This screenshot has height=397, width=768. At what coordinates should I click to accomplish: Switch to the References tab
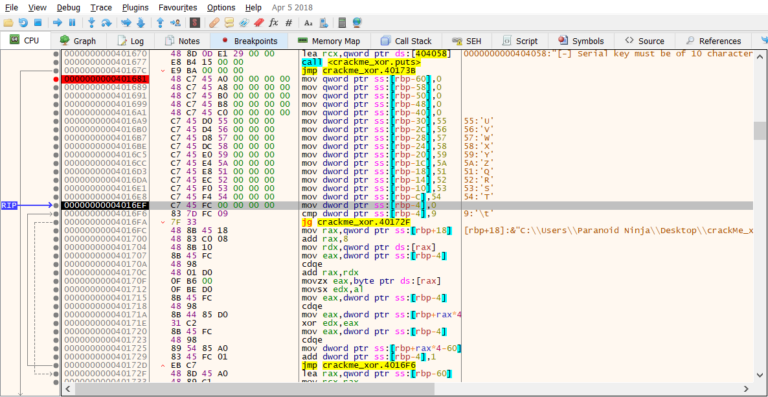coord(713,41)
